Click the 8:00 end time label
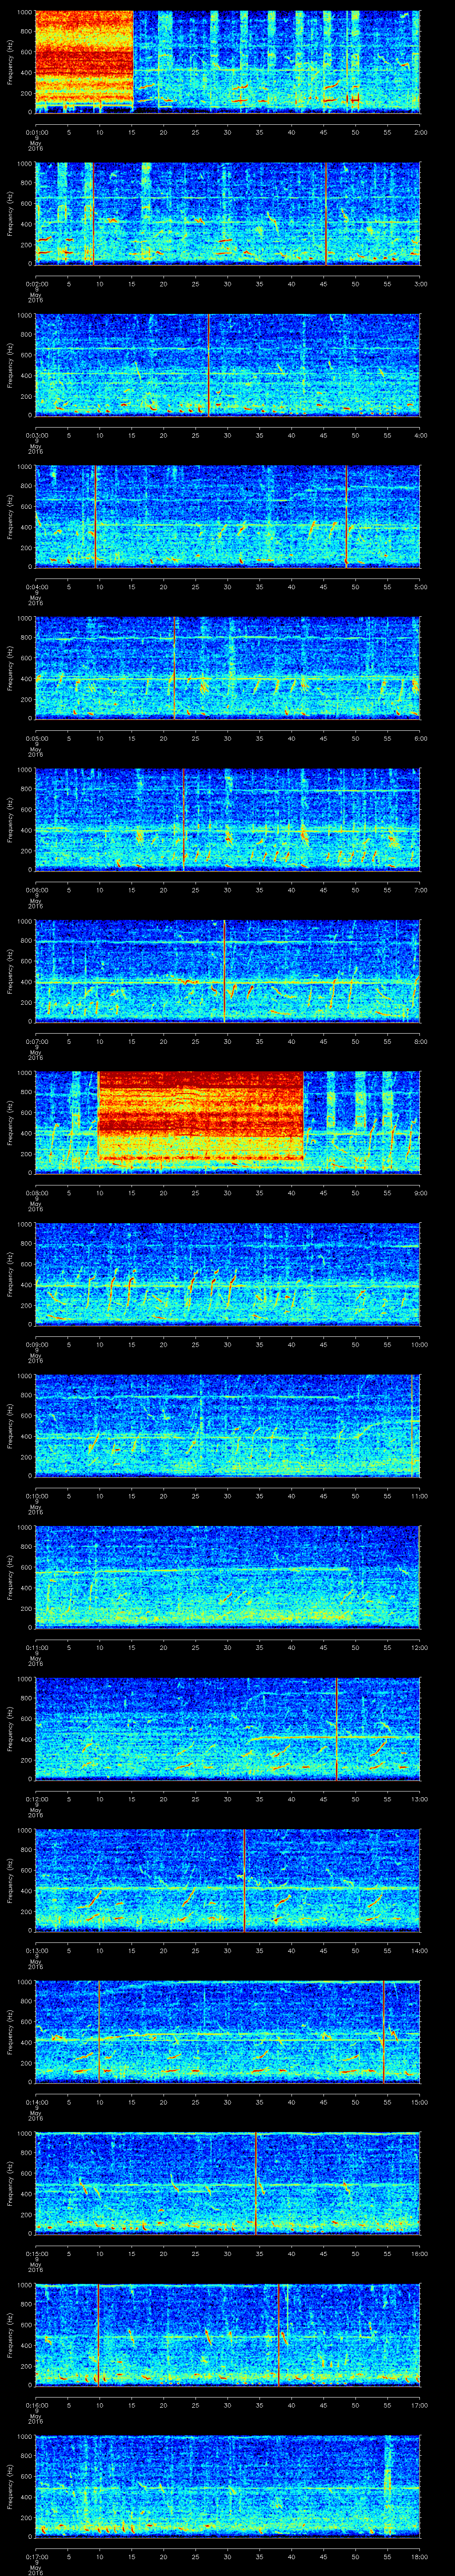The width and height of the screenshot is (455, 2576). pyautogui.click(x=420, y=1041)
